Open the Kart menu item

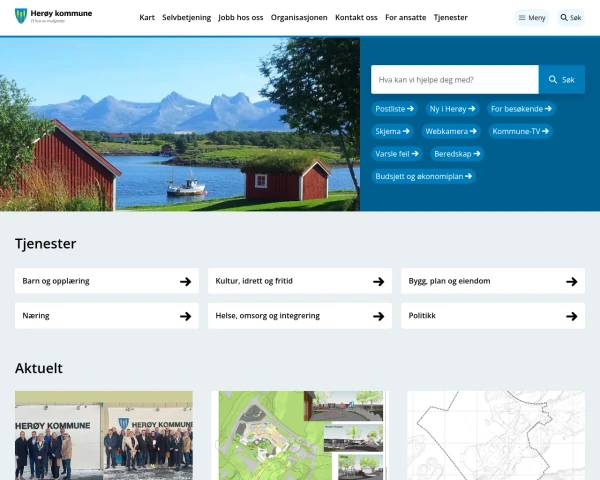[147, 18]
